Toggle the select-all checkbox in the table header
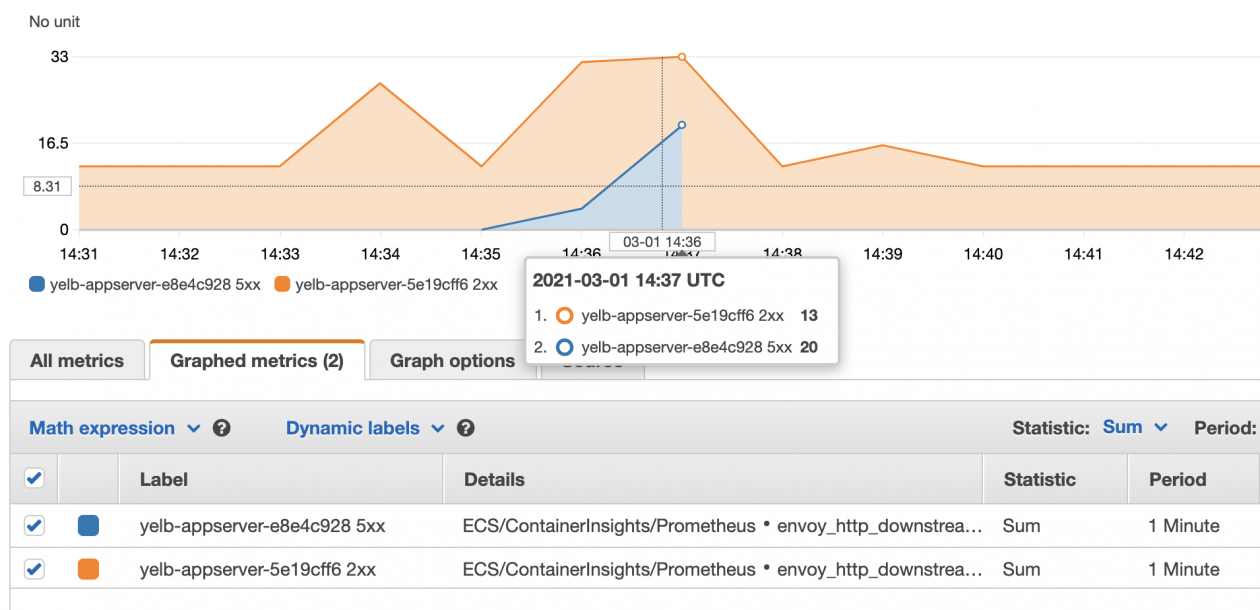This screenshot has width=1260, height=610. click(x=33, y=478)
